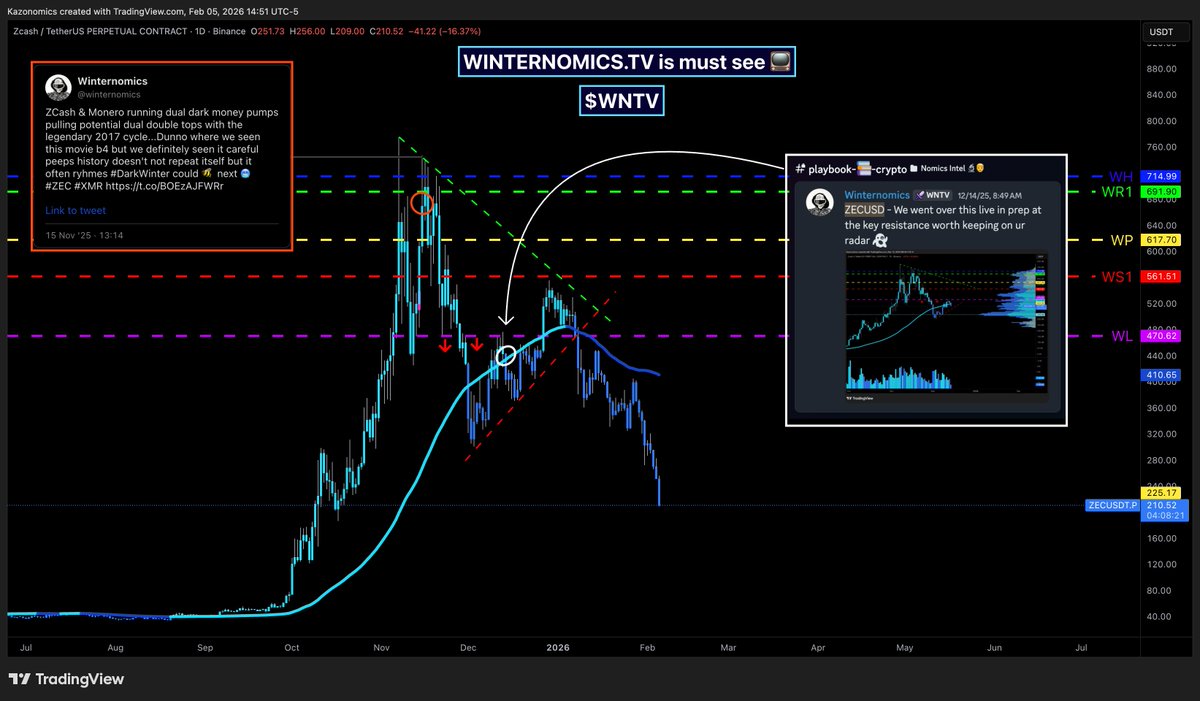Image resolution: width=1200 pixels, height=701 pixels.
Task: Click the Winternomics avatar in the Discord message
Action: click(821, 203)
